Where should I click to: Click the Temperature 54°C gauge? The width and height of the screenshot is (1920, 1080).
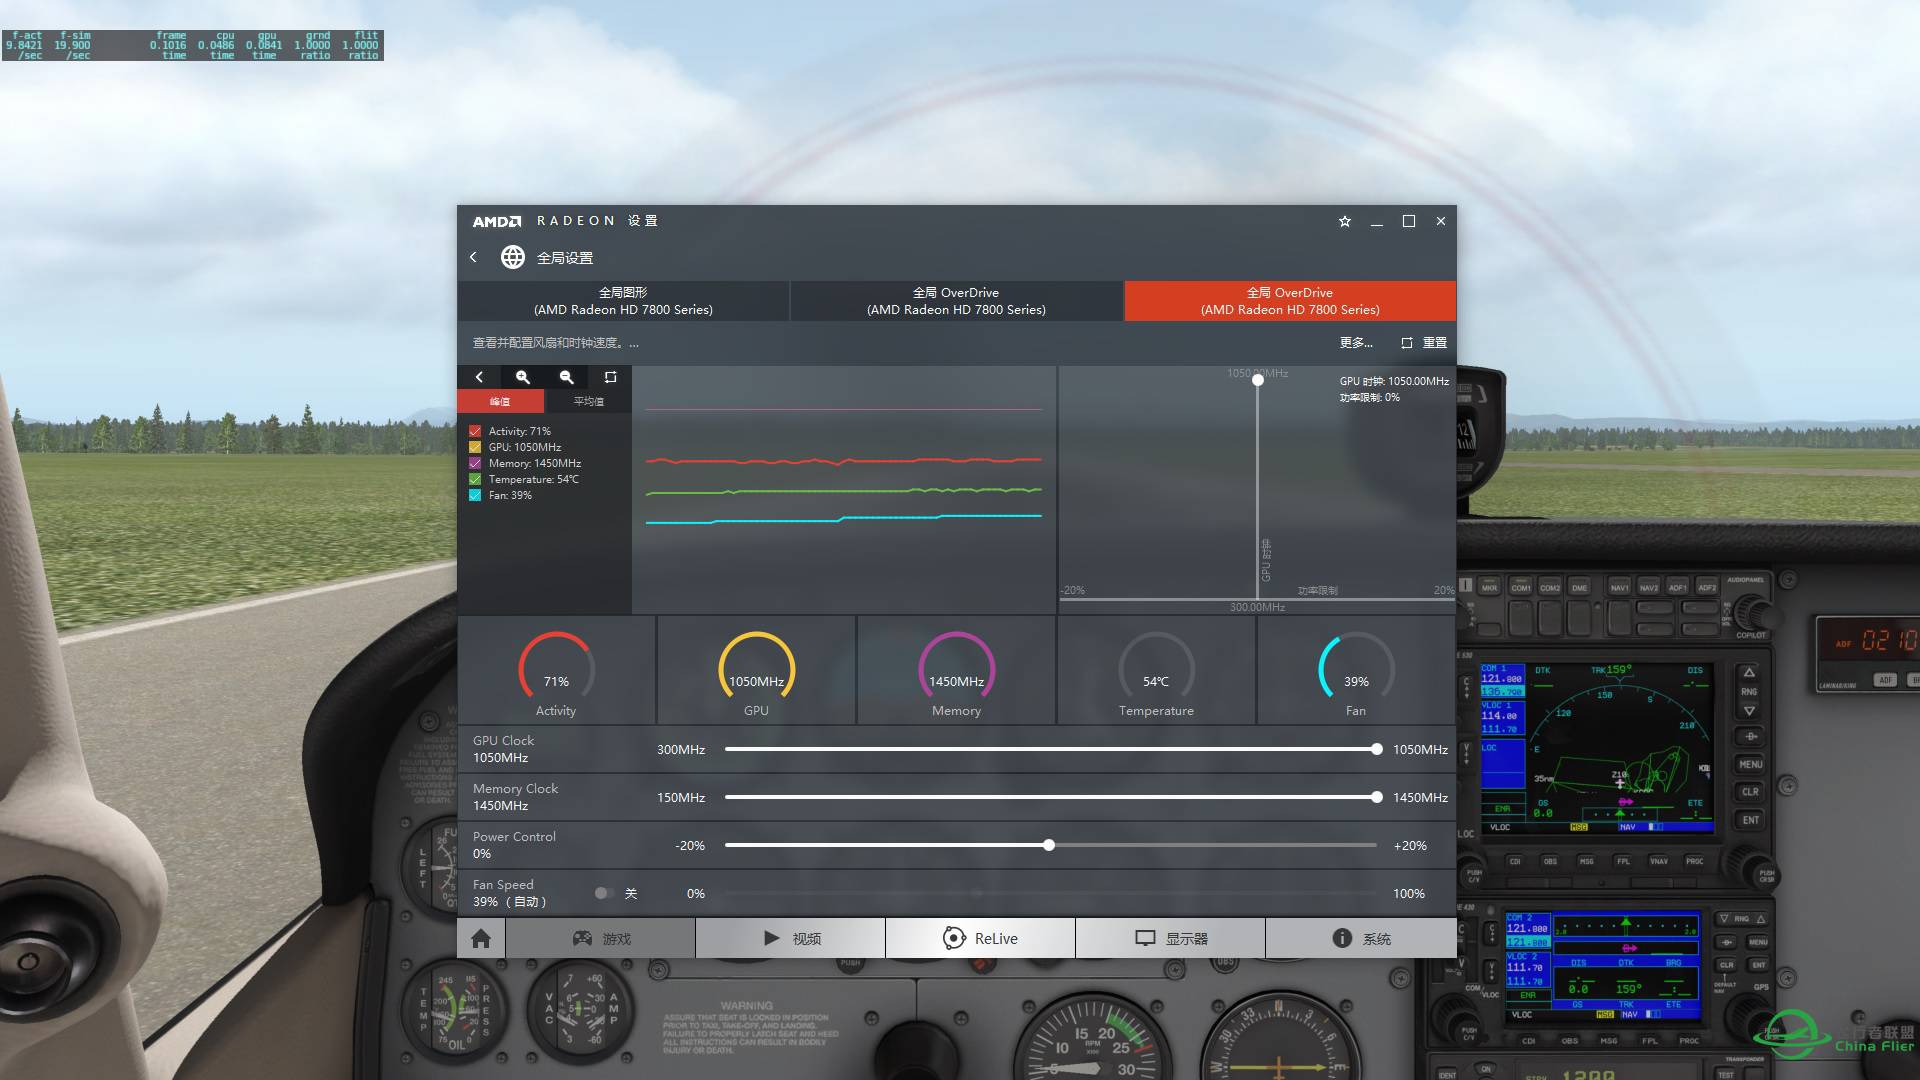point(1156,670)
